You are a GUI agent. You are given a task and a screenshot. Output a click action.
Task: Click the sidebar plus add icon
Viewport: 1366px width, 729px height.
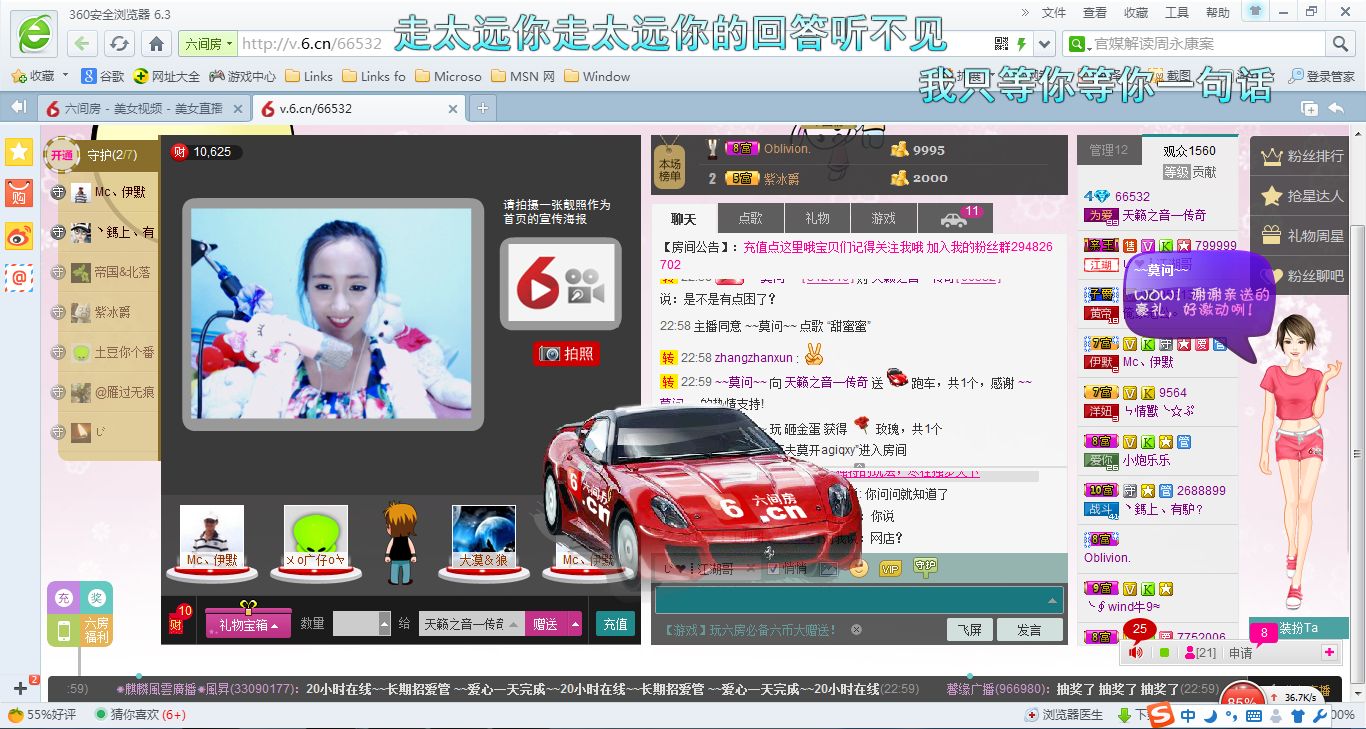(20, 688)
